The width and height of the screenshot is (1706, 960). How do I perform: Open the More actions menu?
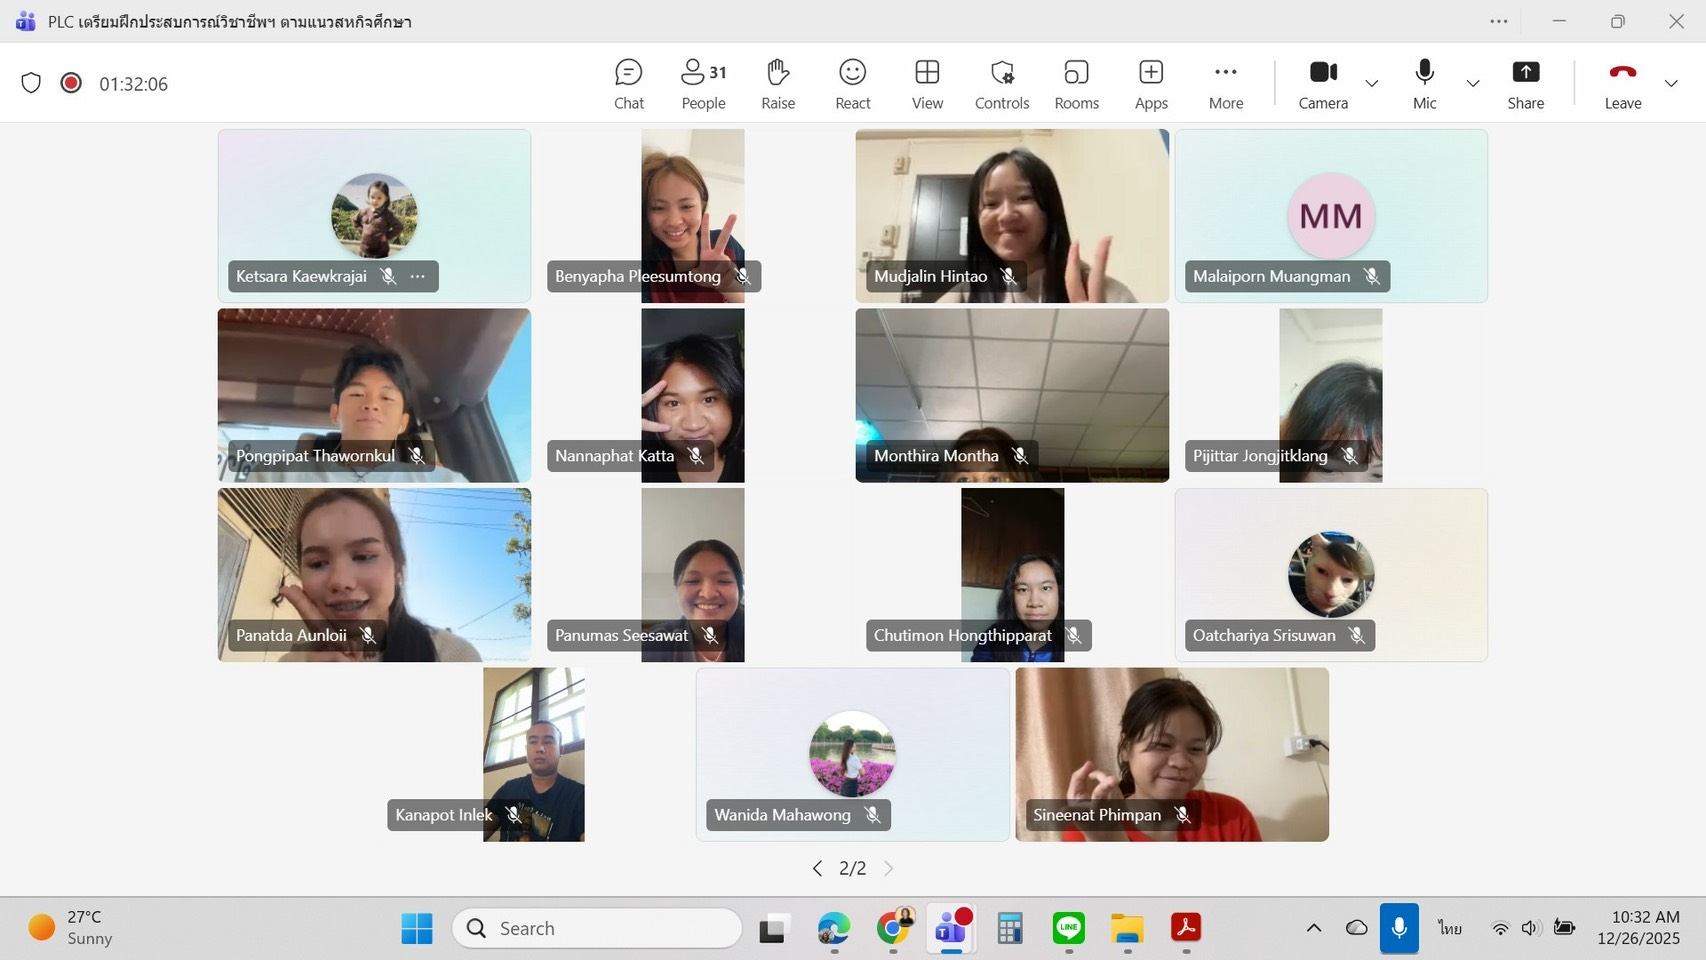1225,84
